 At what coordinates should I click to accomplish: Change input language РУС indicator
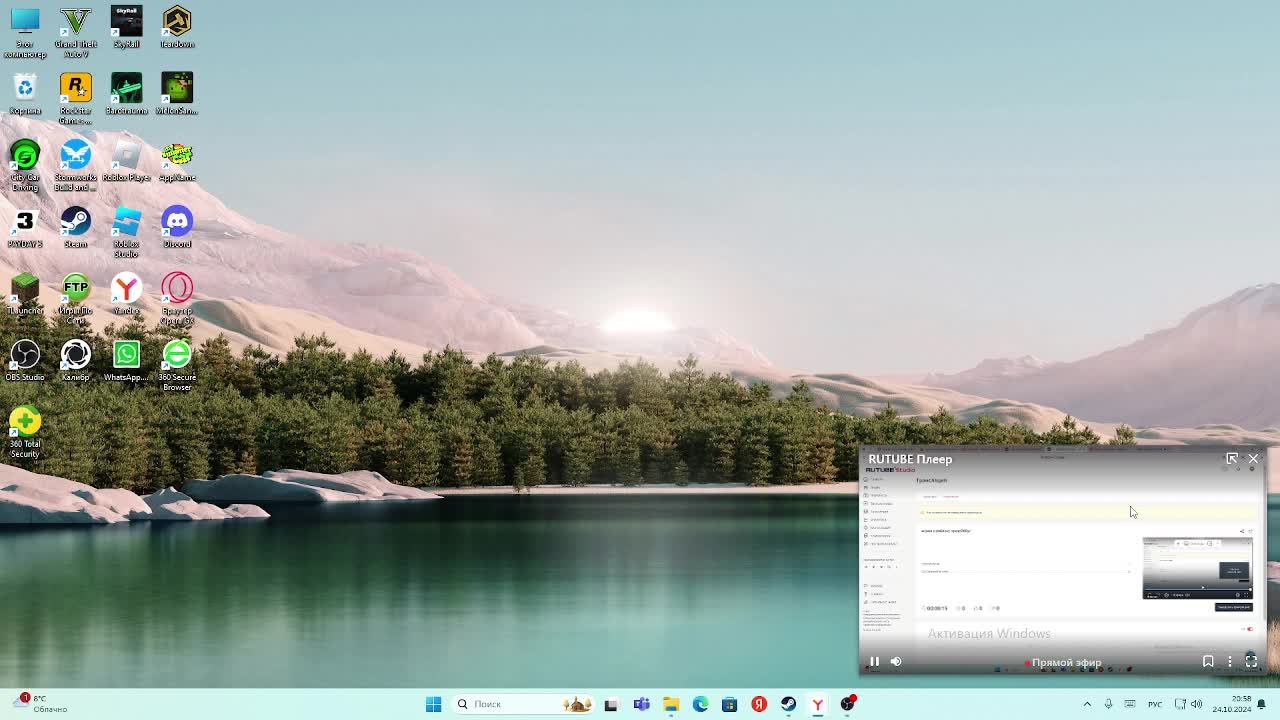(x=1155, y=704)
